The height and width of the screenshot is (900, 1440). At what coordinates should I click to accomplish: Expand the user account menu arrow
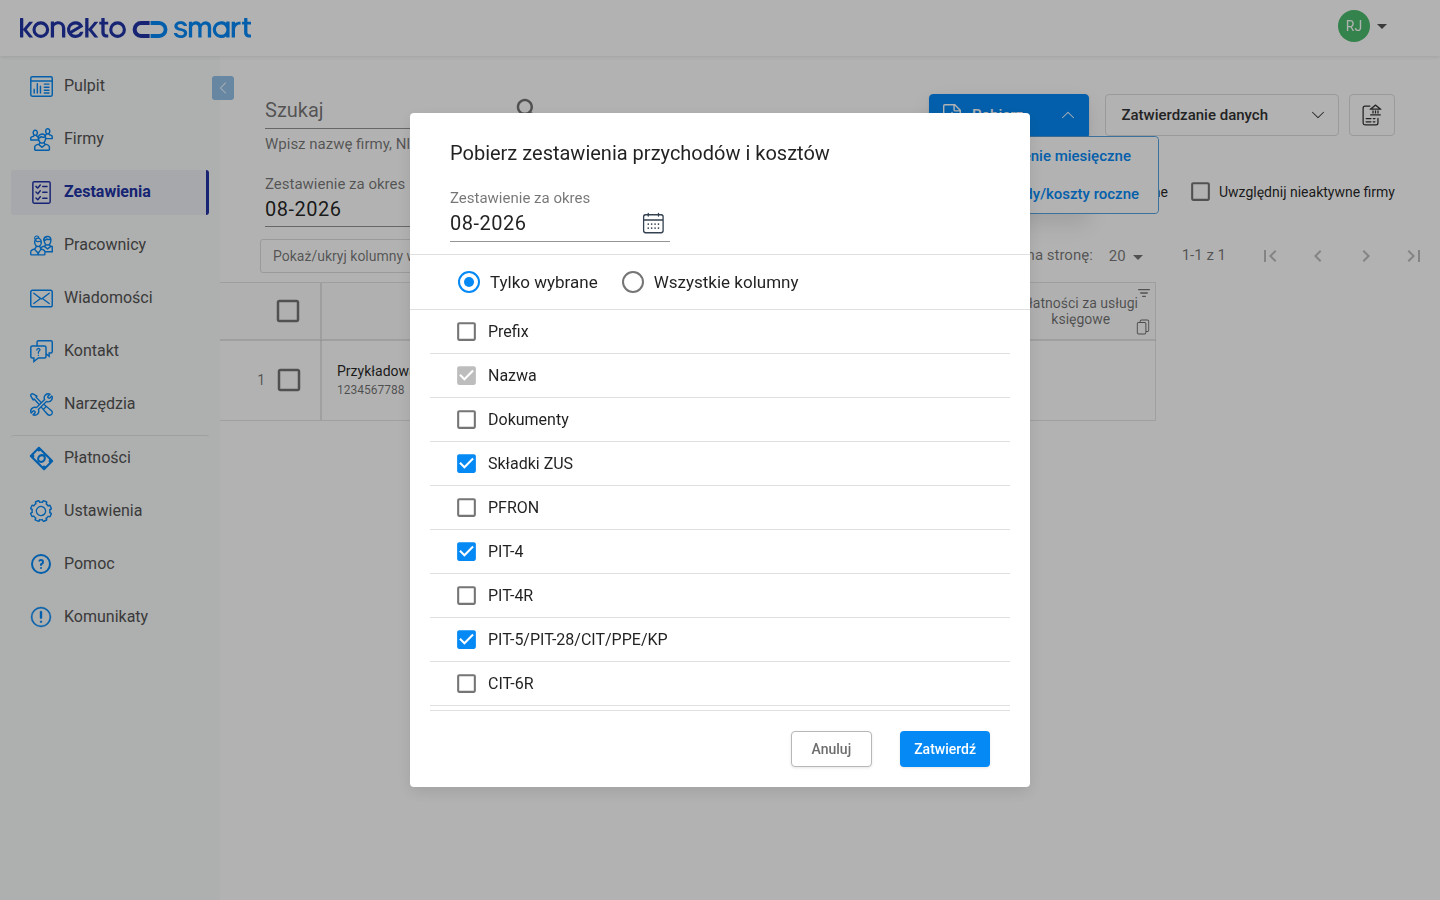[x=1382, y=26]
